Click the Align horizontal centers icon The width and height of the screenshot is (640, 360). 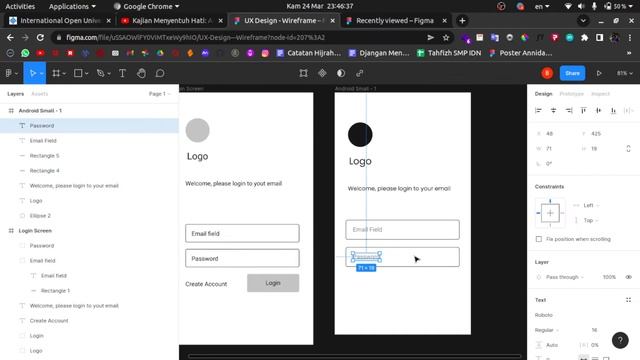point(553,111)
